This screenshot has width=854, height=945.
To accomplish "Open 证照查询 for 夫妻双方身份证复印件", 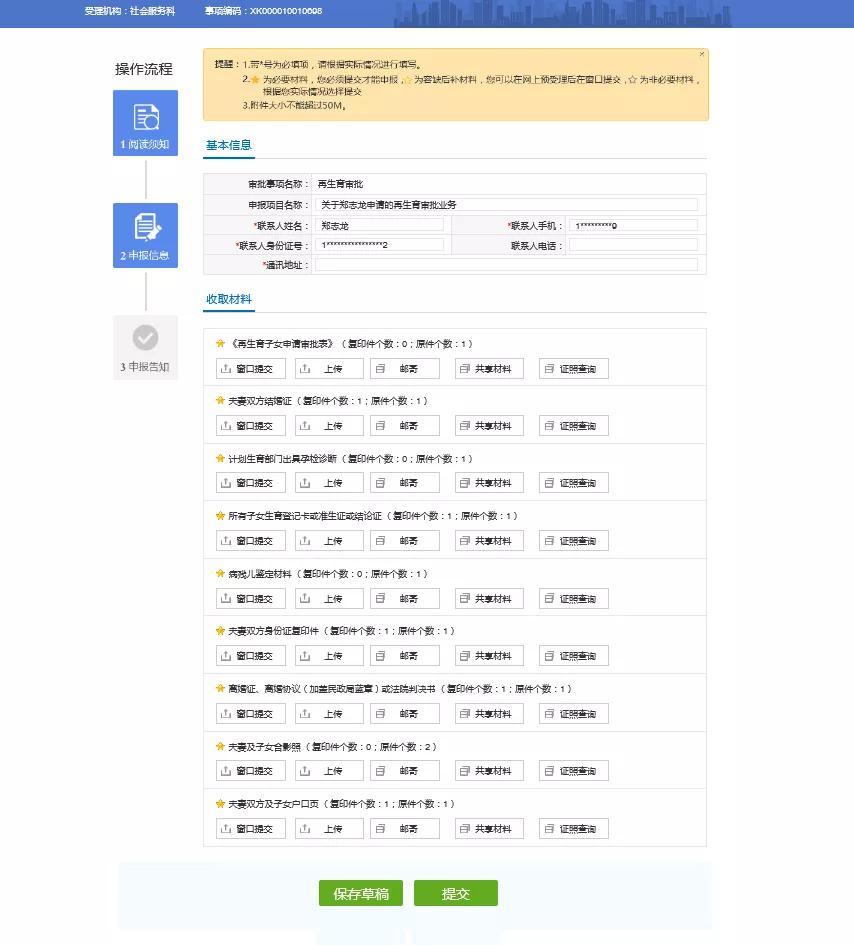I will point(574,656).
